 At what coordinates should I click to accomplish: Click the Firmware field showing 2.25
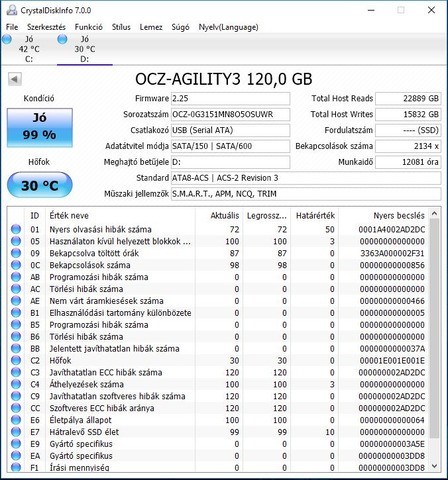coord(230,98)
